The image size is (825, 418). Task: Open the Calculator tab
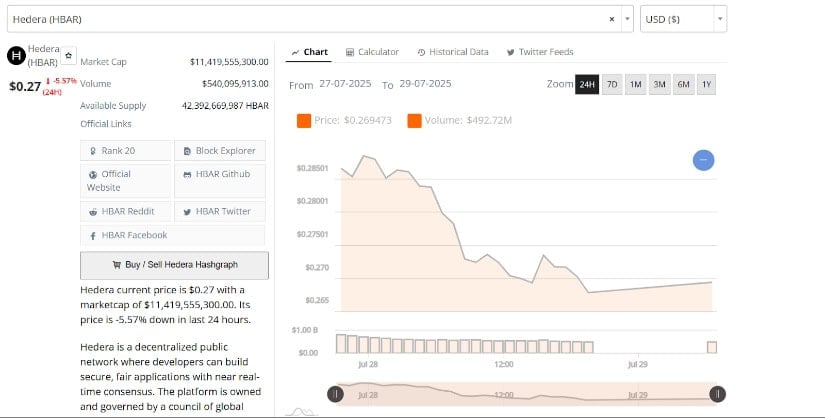click(373, 52)
